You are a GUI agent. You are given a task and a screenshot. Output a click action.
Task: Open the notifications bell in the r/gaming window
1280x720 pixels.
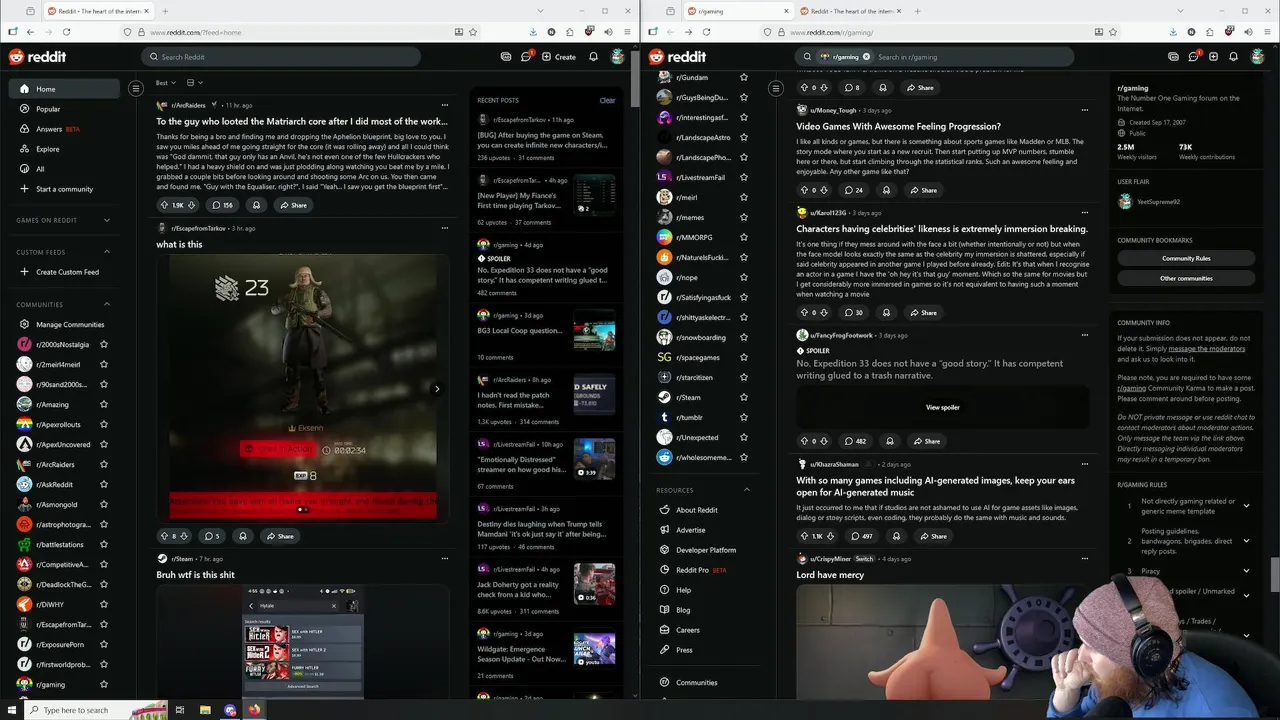[1233, 57]
